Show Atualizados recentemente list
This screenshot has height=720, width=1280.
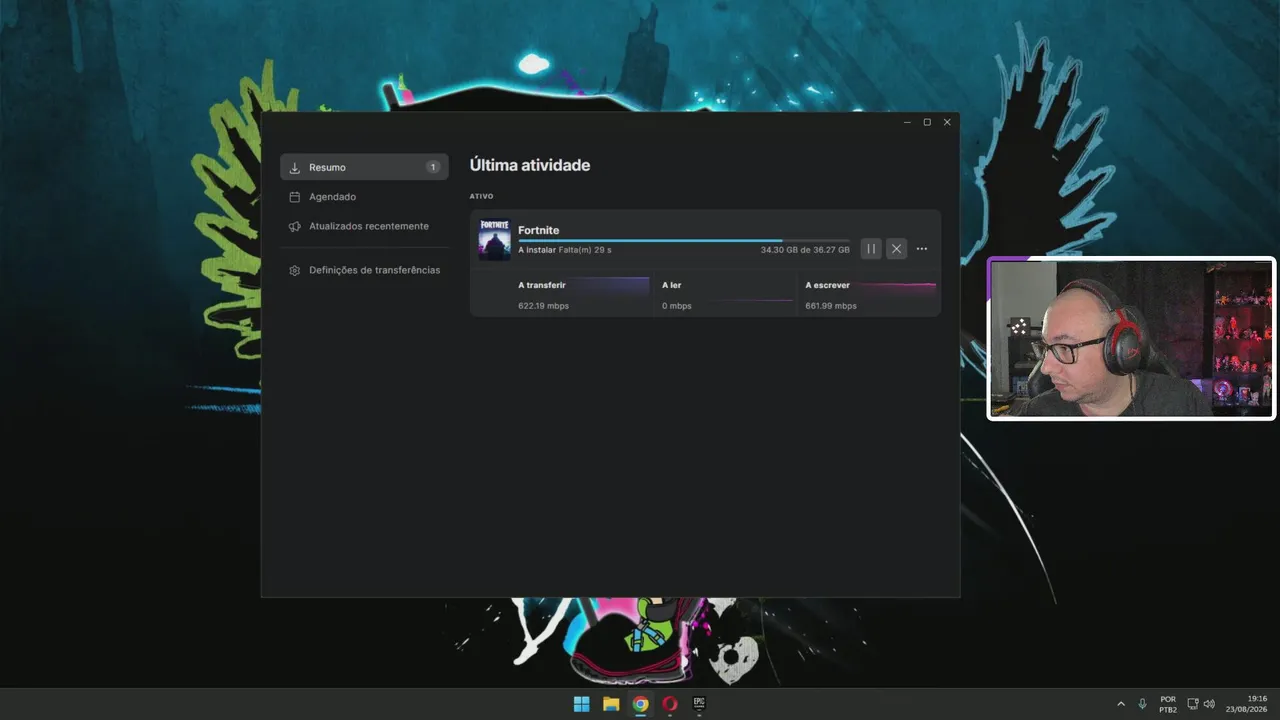[x=364, y=226]
